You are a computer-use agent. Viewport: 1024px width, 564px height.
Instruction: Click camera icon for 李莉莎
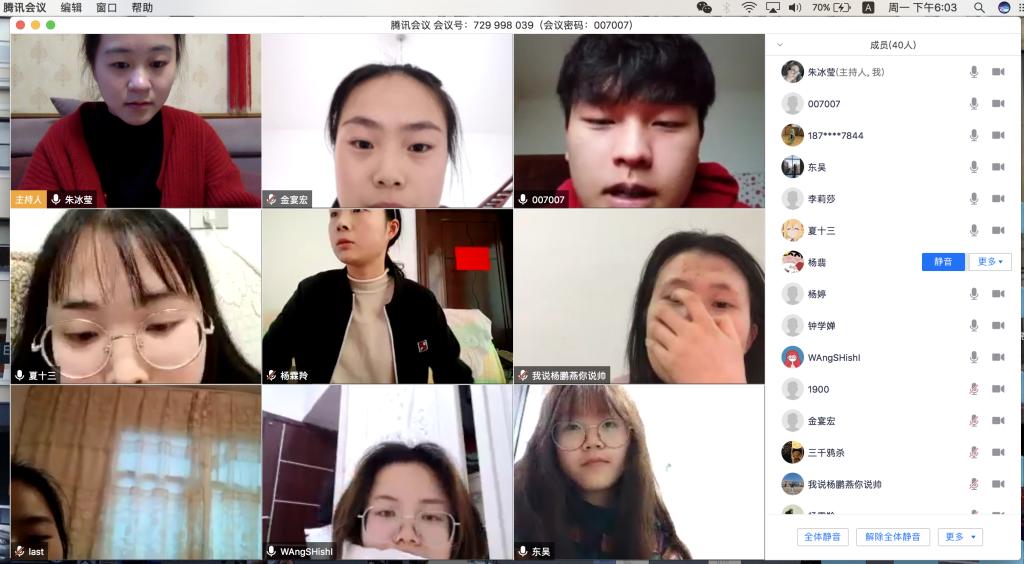tap(998, 198)
